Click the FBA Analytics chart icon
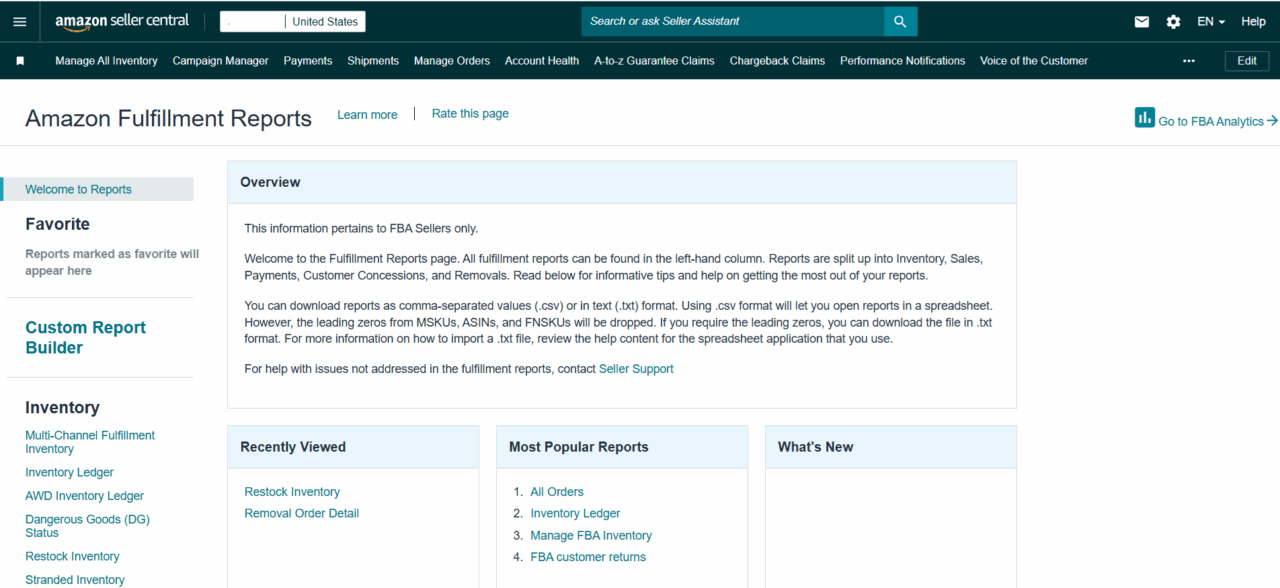This screenshot has width=1280, height=588. 1145,118
